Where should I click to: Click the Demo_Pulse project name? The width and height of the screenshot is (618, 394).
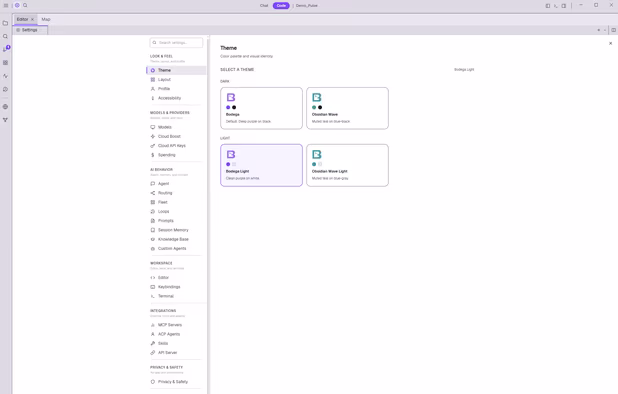point(307,6)
